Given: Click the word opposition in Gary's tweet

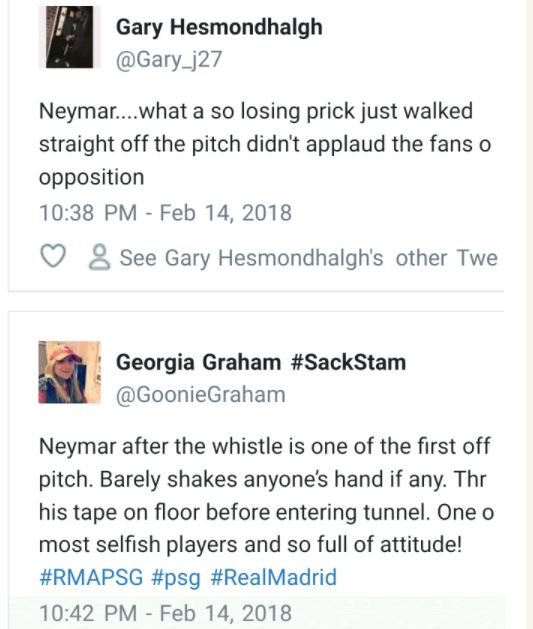Looking at the screenshot, I should (91, 178).
